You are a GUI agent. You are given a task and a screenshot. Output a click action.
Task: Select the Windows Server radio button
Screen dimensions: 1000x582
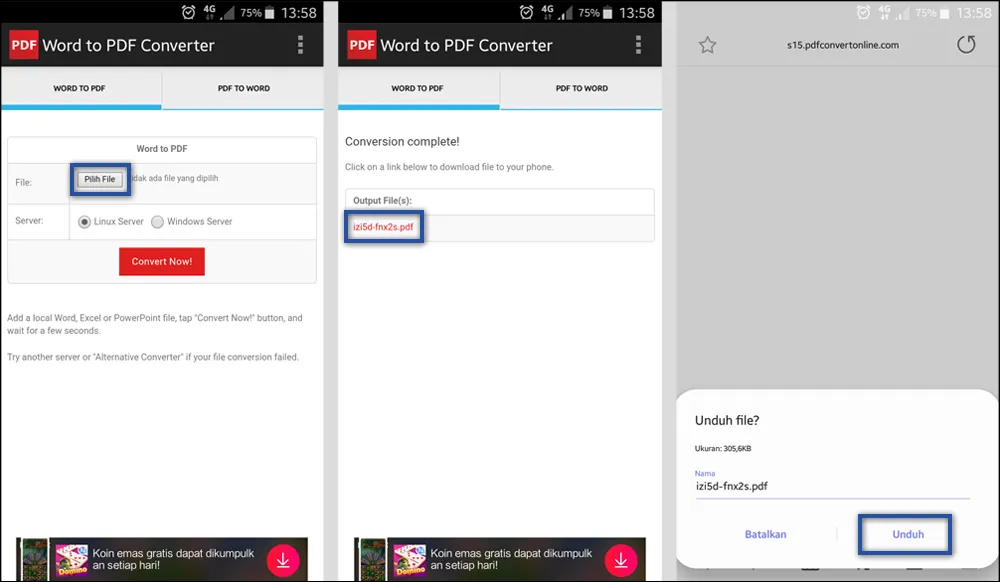coord(157,222)
